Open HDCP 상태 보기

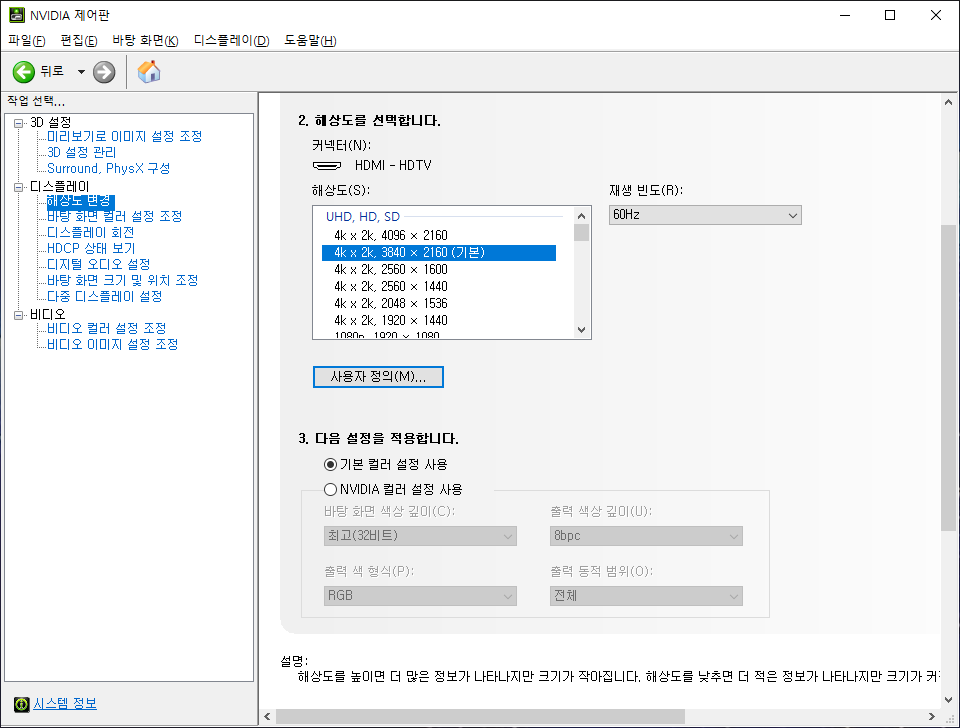coord(91,248)
